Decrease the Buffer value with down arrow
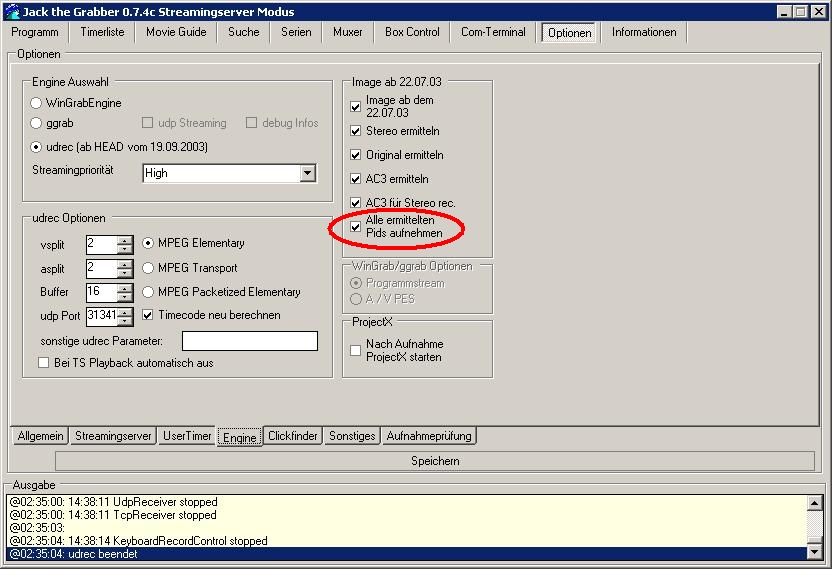Screen dimensions: 832x569 click(125, 297)
